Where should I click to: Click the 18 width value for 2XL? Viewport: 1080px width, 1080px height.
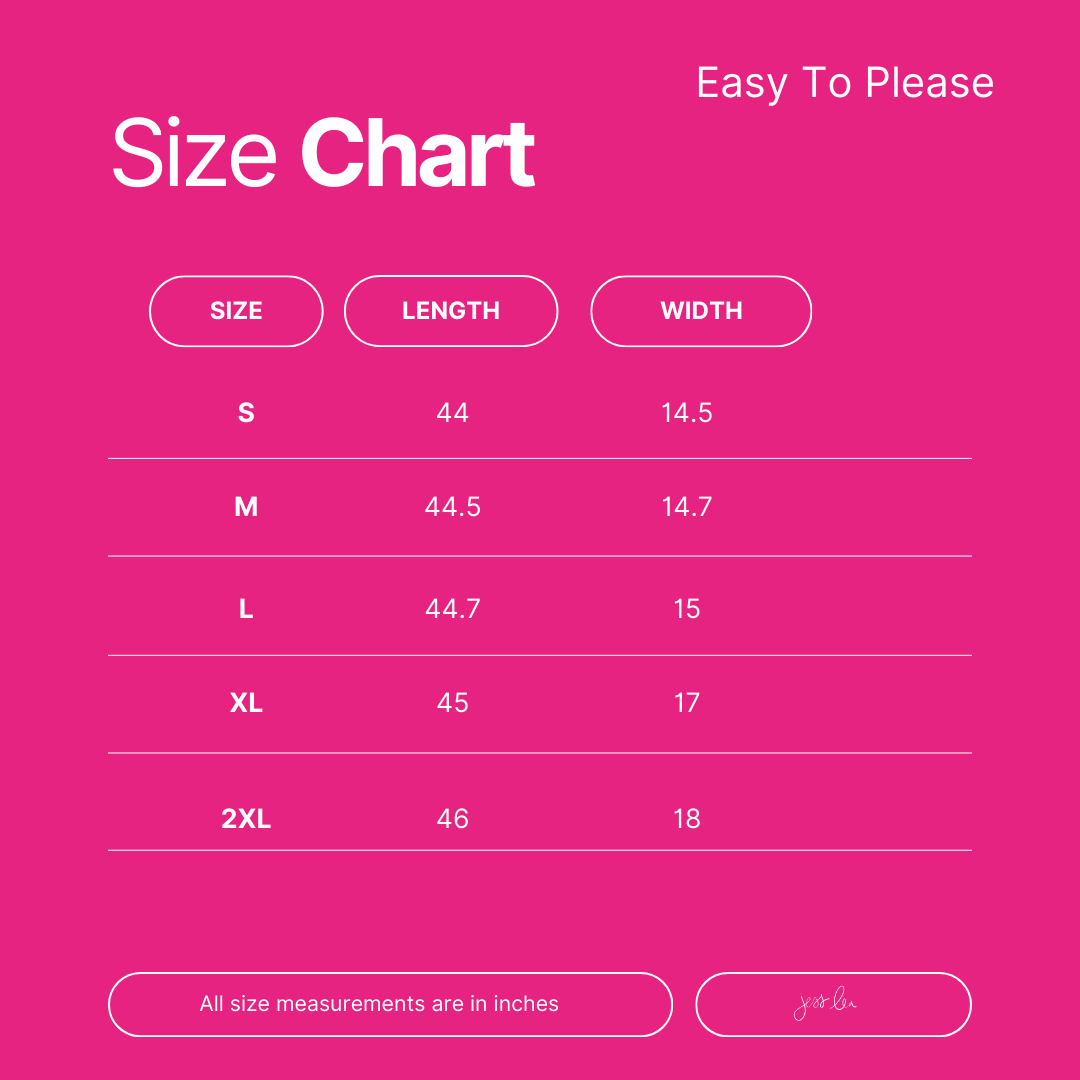[687, 820]
